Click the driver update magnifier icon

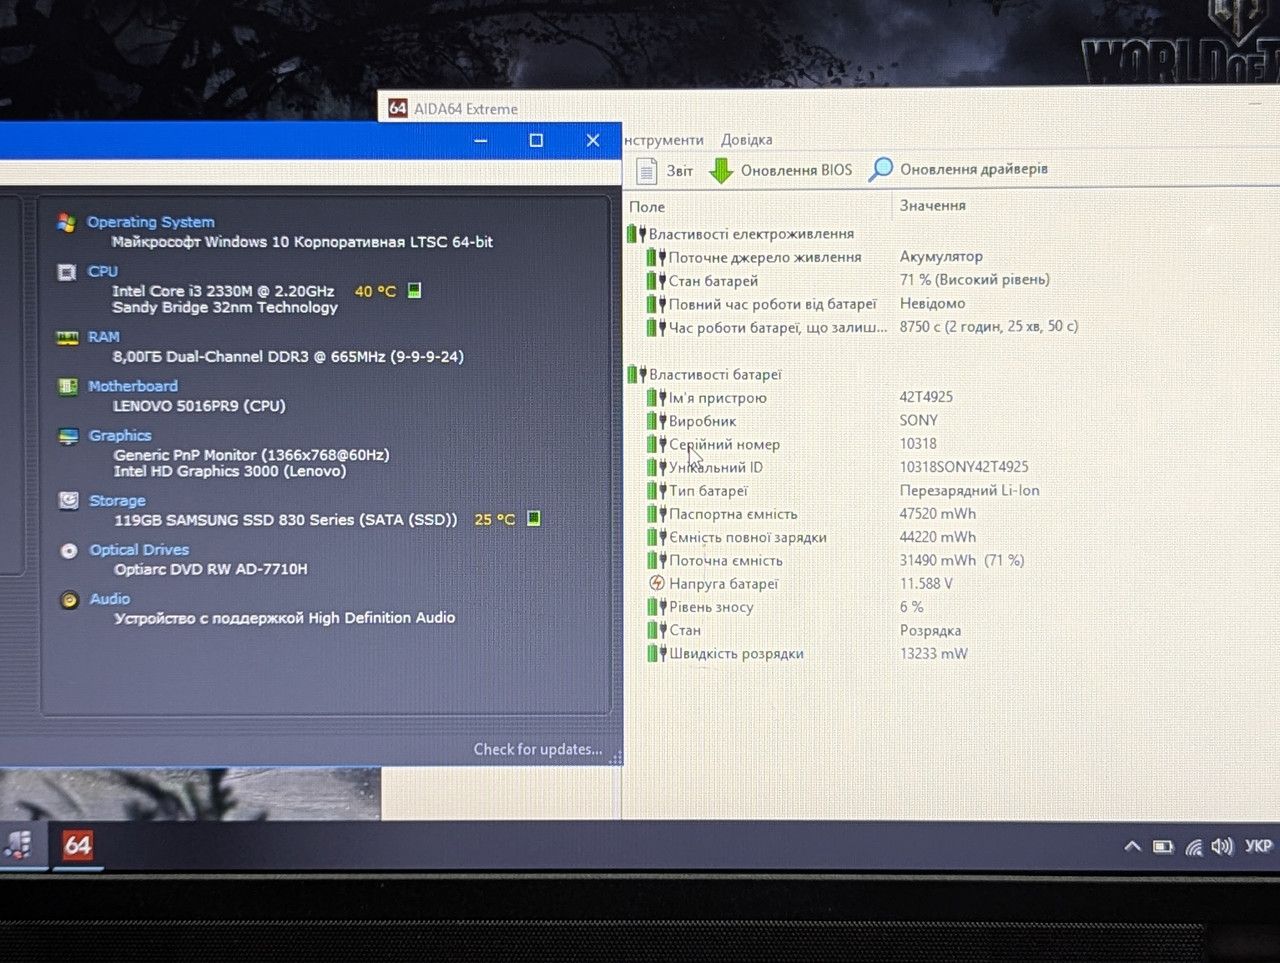coord(880,169)
